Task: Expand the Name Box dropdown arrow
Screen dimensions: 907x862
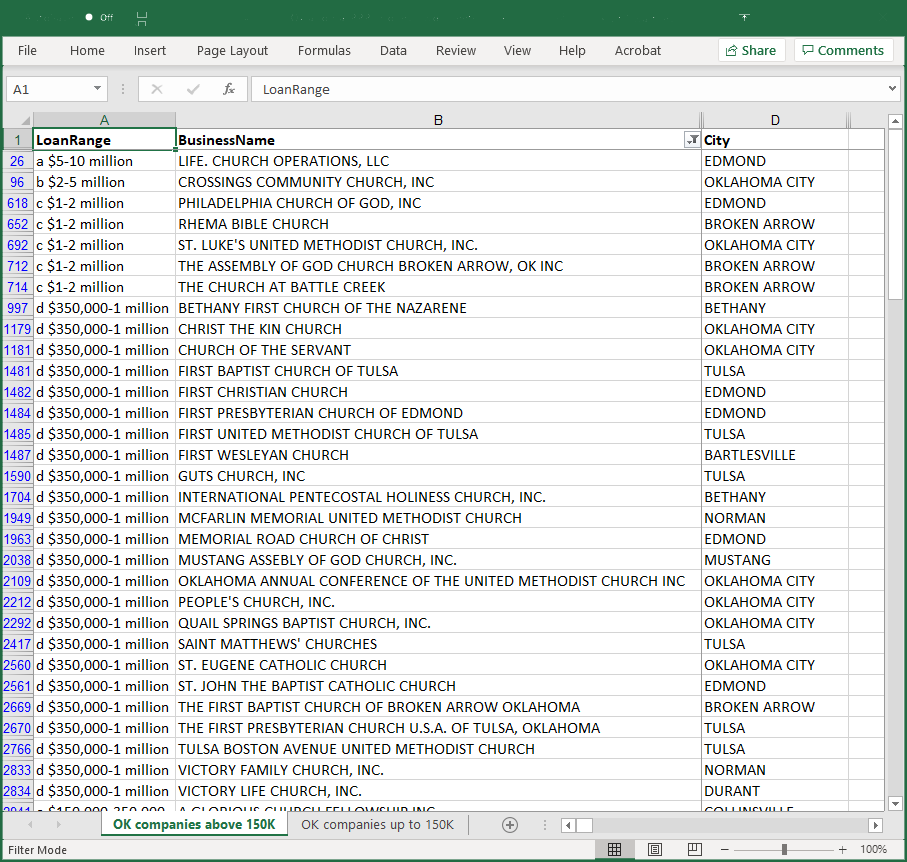Action: coord(97,89)
